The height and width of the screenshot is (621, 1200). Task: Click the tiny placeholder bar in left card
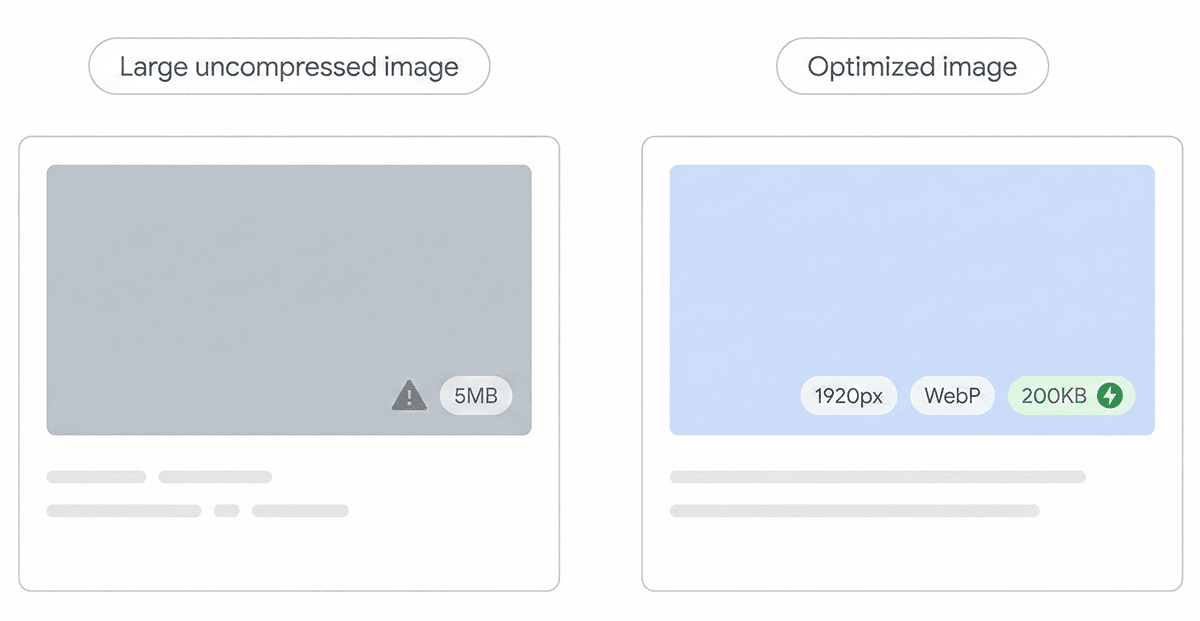(227, 511)
